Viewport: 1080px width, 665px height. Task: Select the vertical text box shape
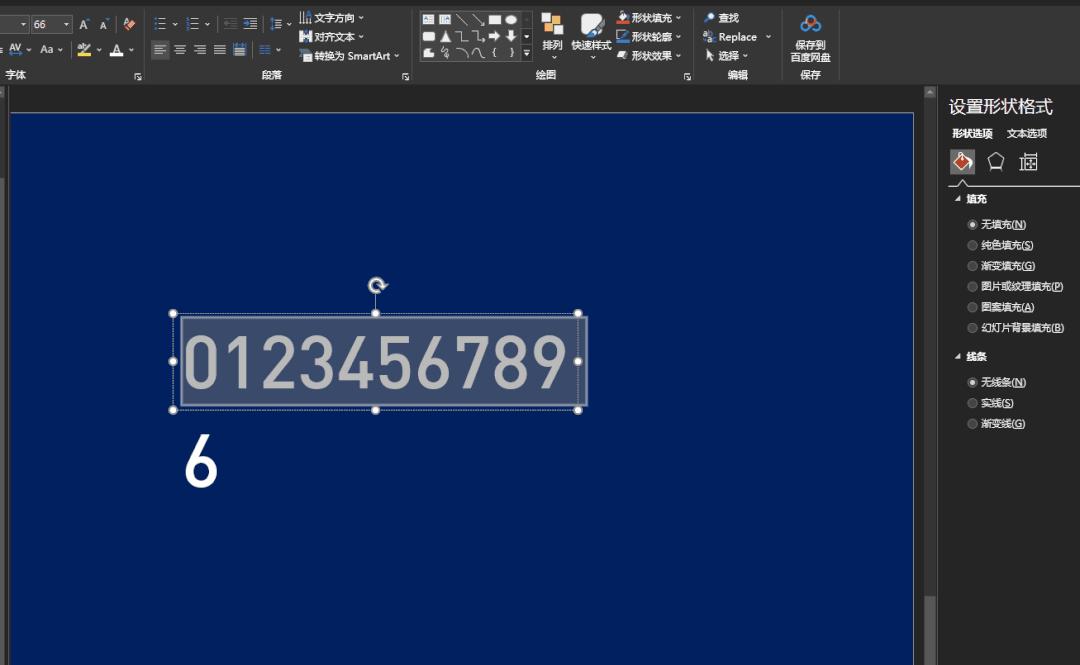(x=445, y=19)
